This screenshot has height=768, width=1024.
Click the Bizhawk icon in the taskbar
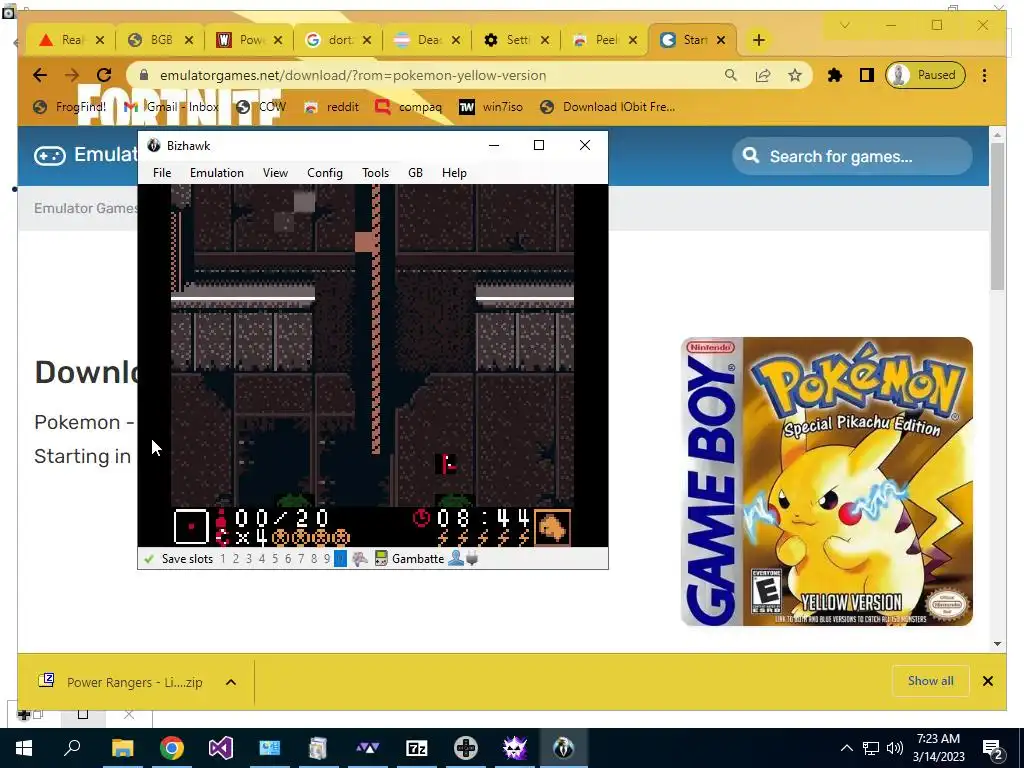(x=564, y=748)
